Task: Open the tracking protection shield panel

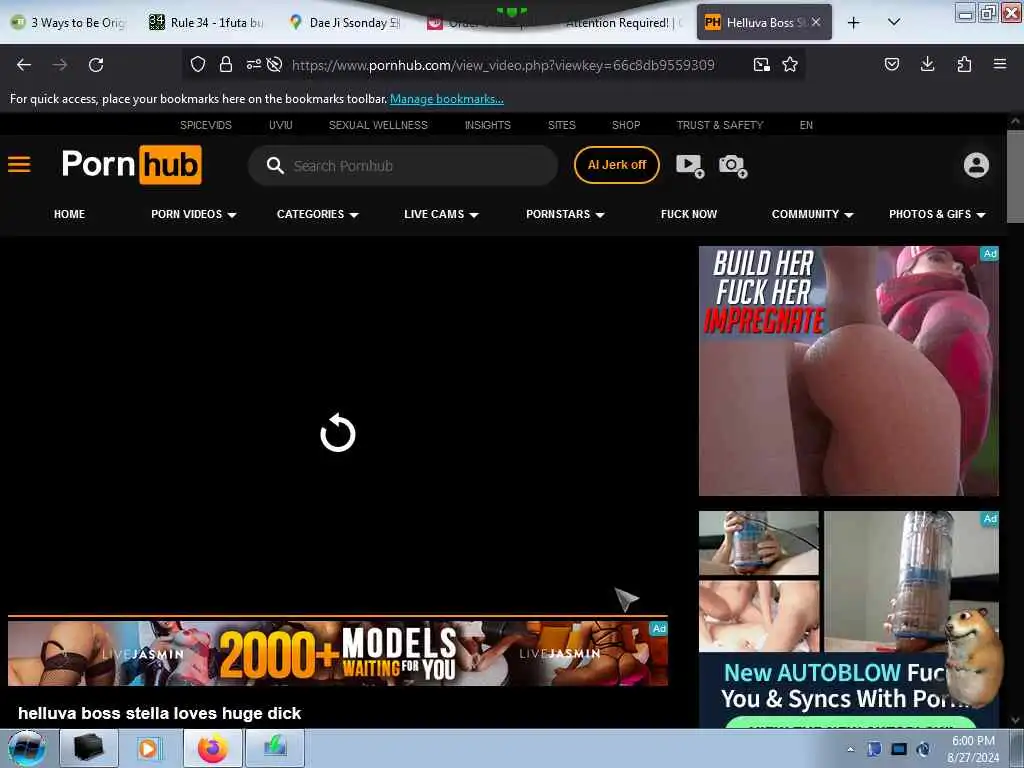Action: coord(198,64)
